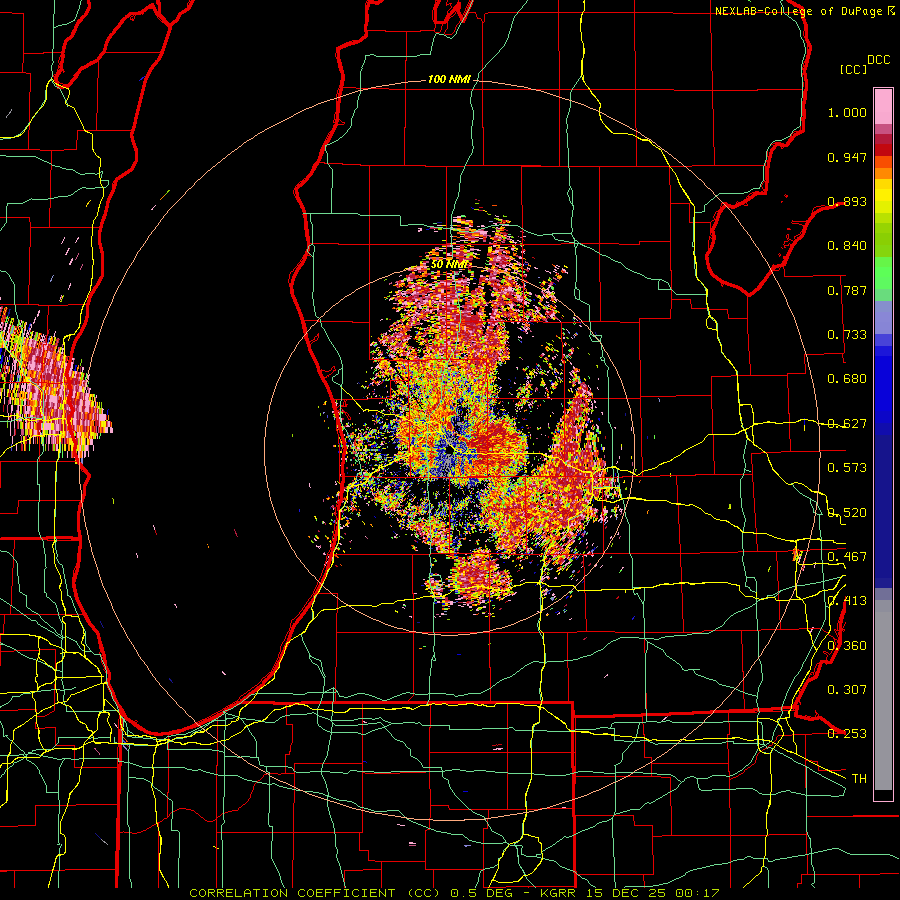Click the KGRR radar site center dot

coord(449,451)
